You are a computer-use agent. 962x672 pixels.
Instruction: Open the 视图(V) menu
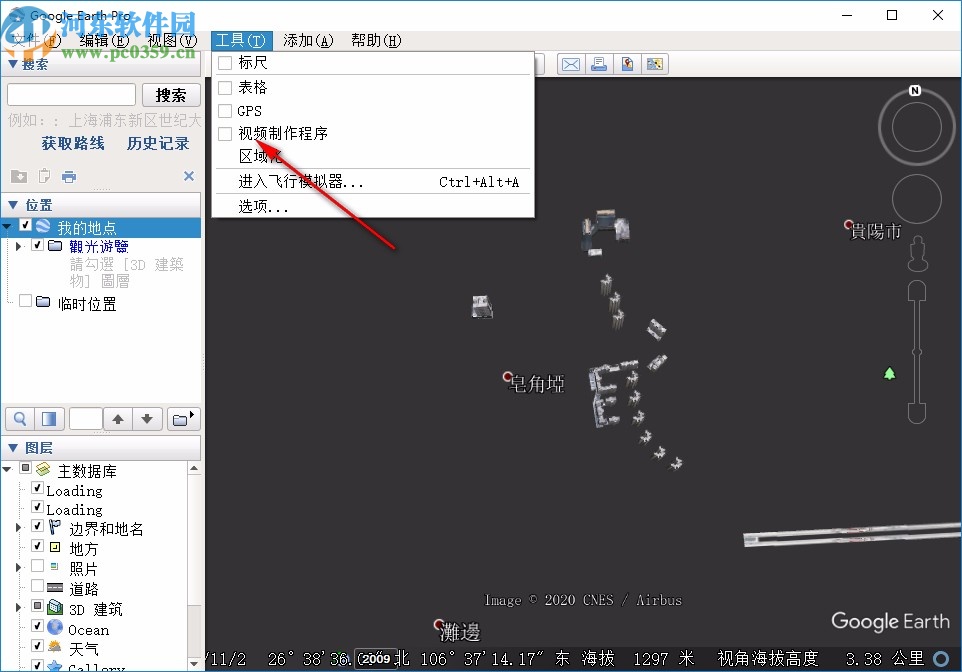coord(172,41)
